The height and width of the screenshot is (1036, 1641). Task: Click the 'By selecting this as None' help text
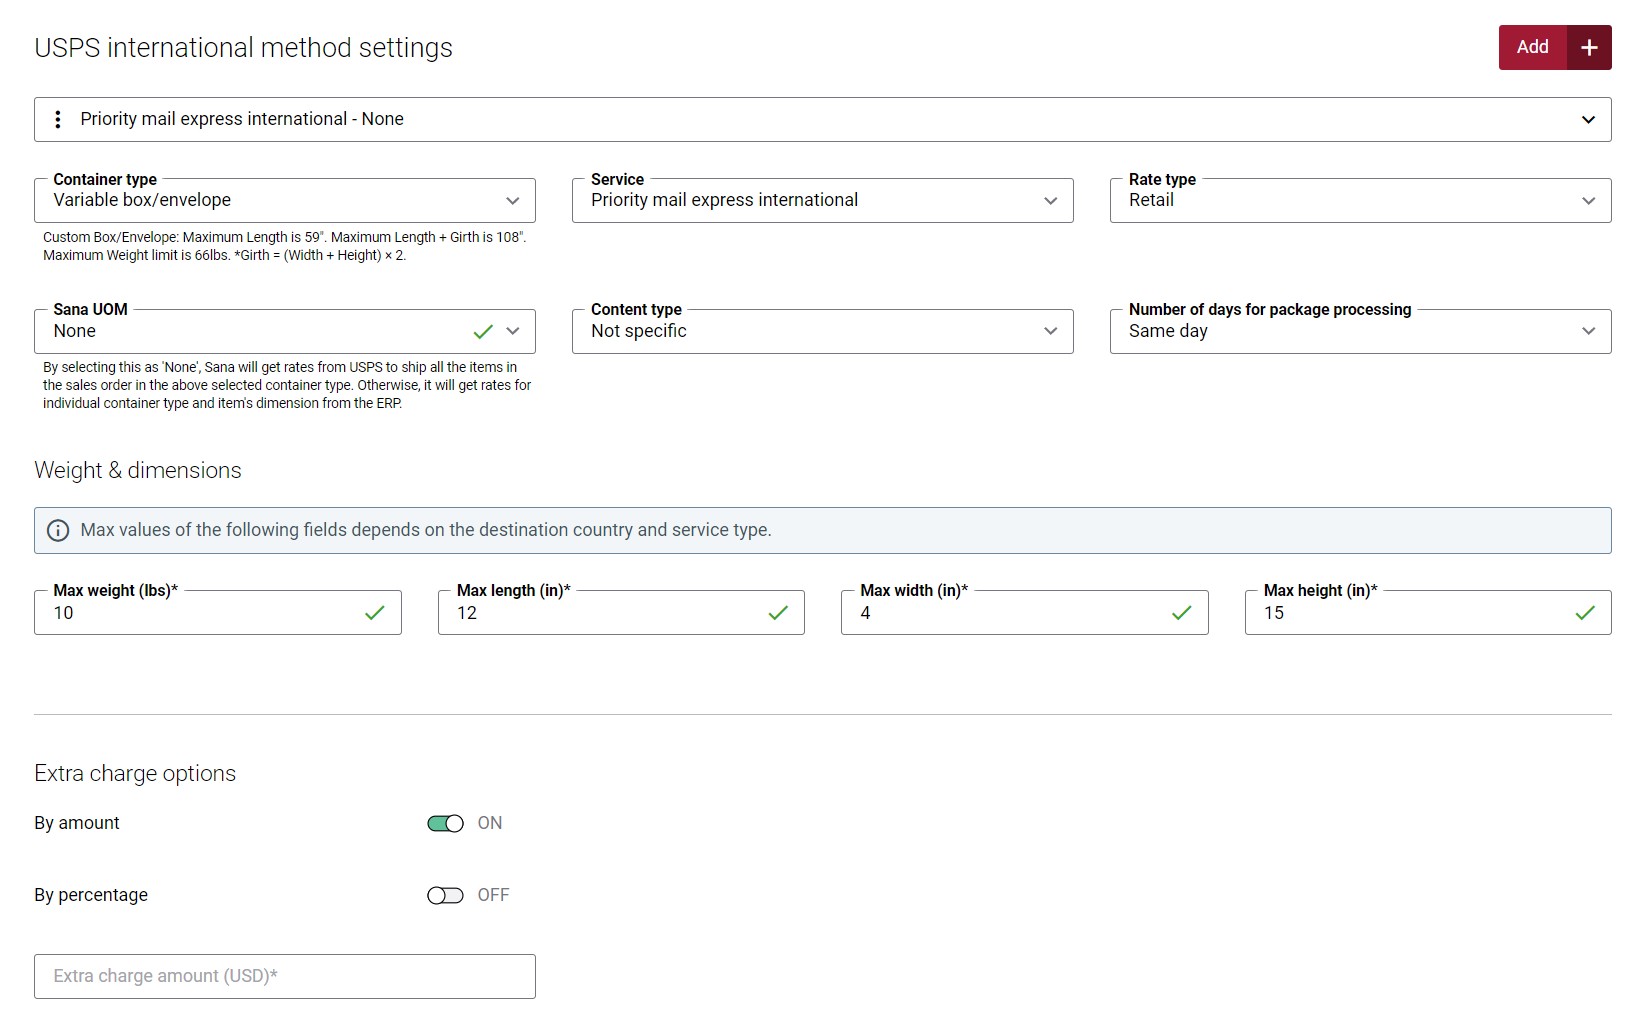[x=287, y=385]
